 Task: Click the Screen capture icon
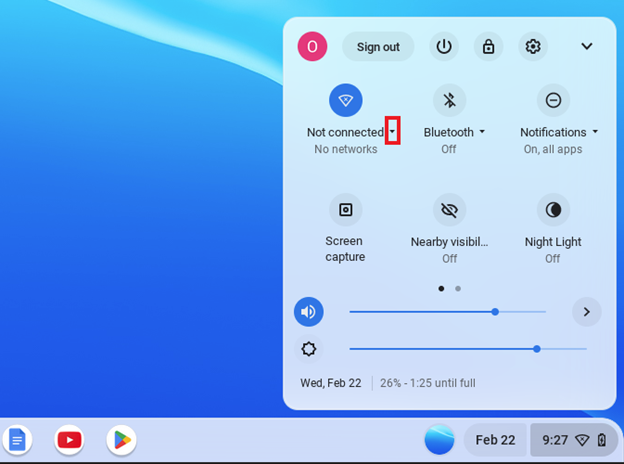coord(345,210)
